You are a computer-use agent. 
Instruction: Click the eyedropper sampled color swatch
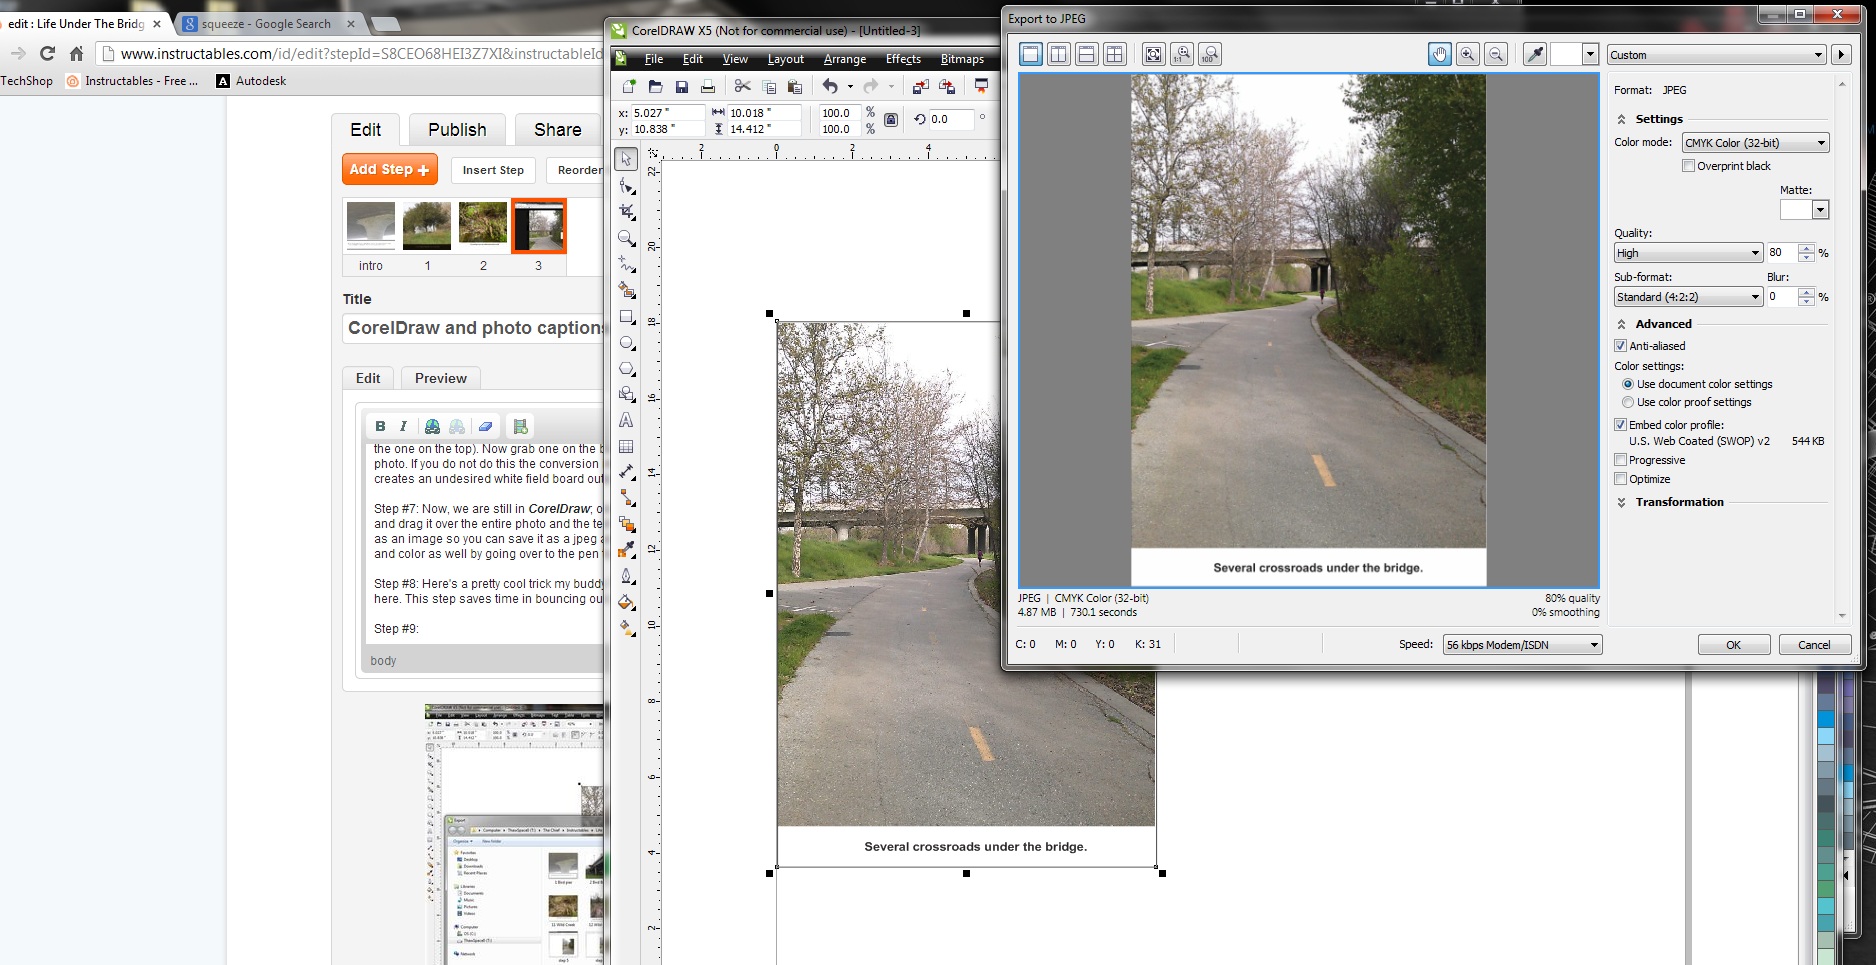(1566, 54)
